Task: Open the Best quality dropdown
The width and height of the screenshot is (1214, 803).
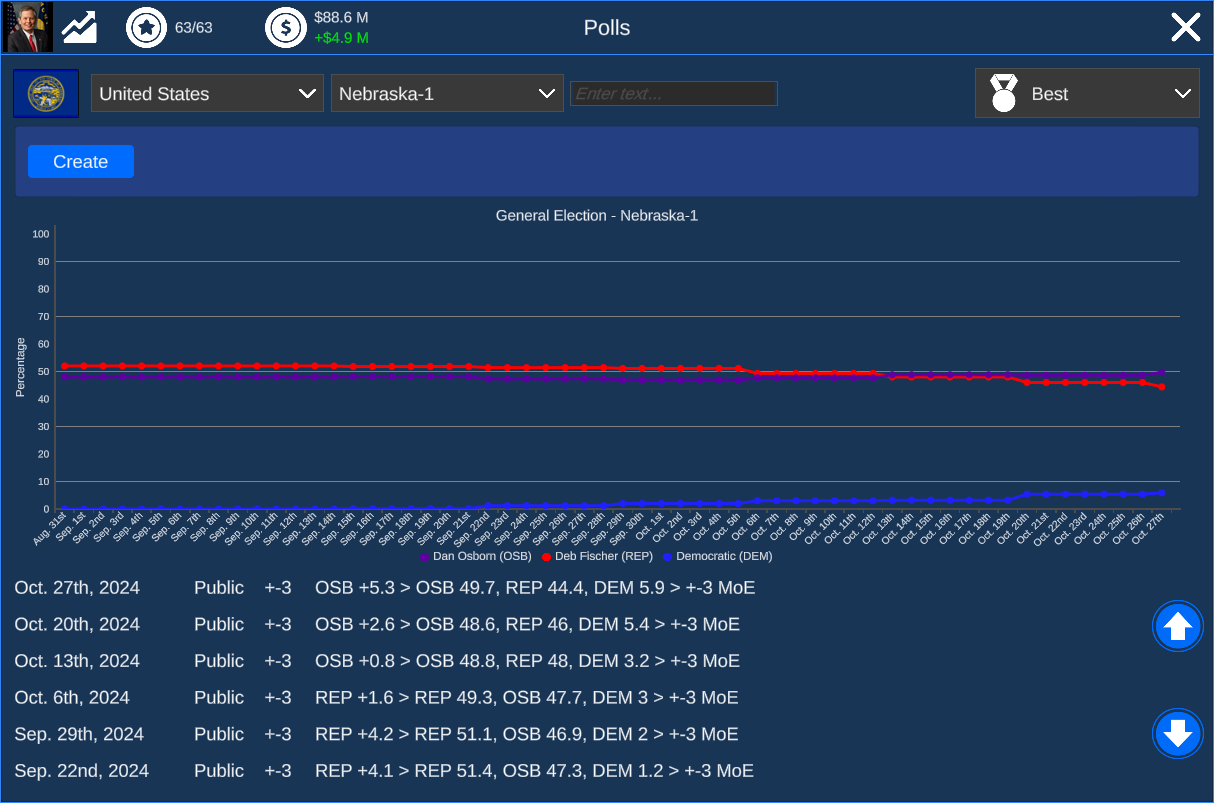Action: click(1087, 93)
